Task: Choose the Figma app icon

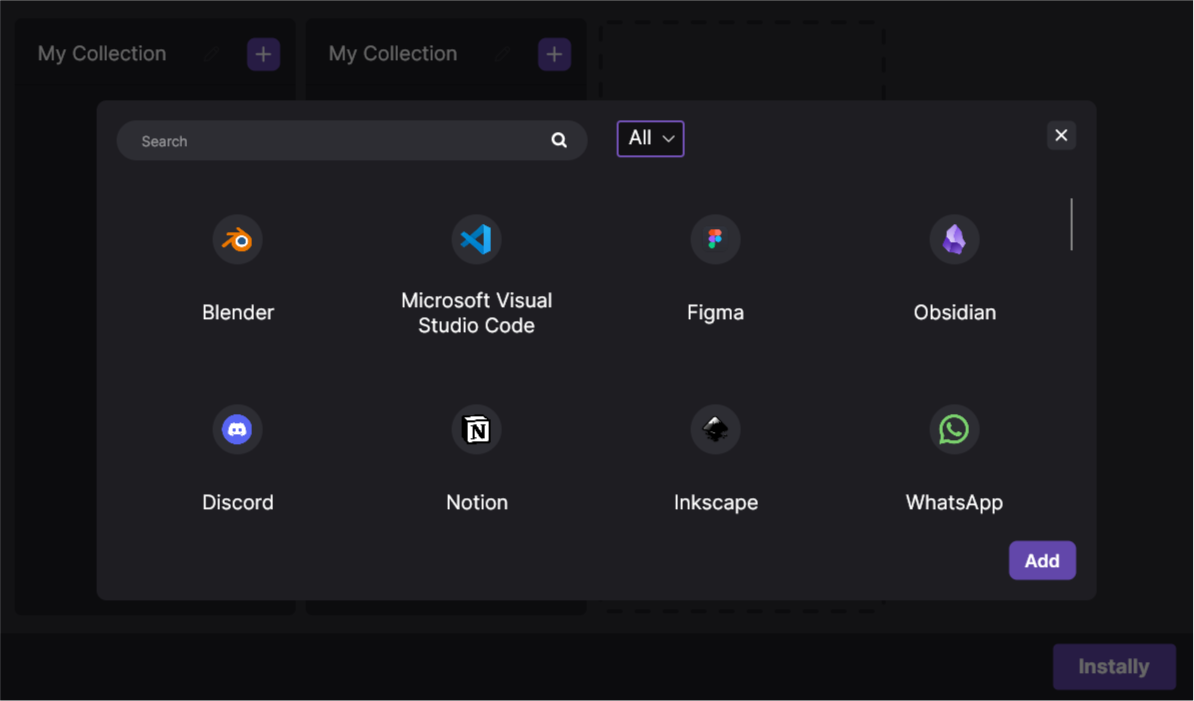Action: click(715, 239)
